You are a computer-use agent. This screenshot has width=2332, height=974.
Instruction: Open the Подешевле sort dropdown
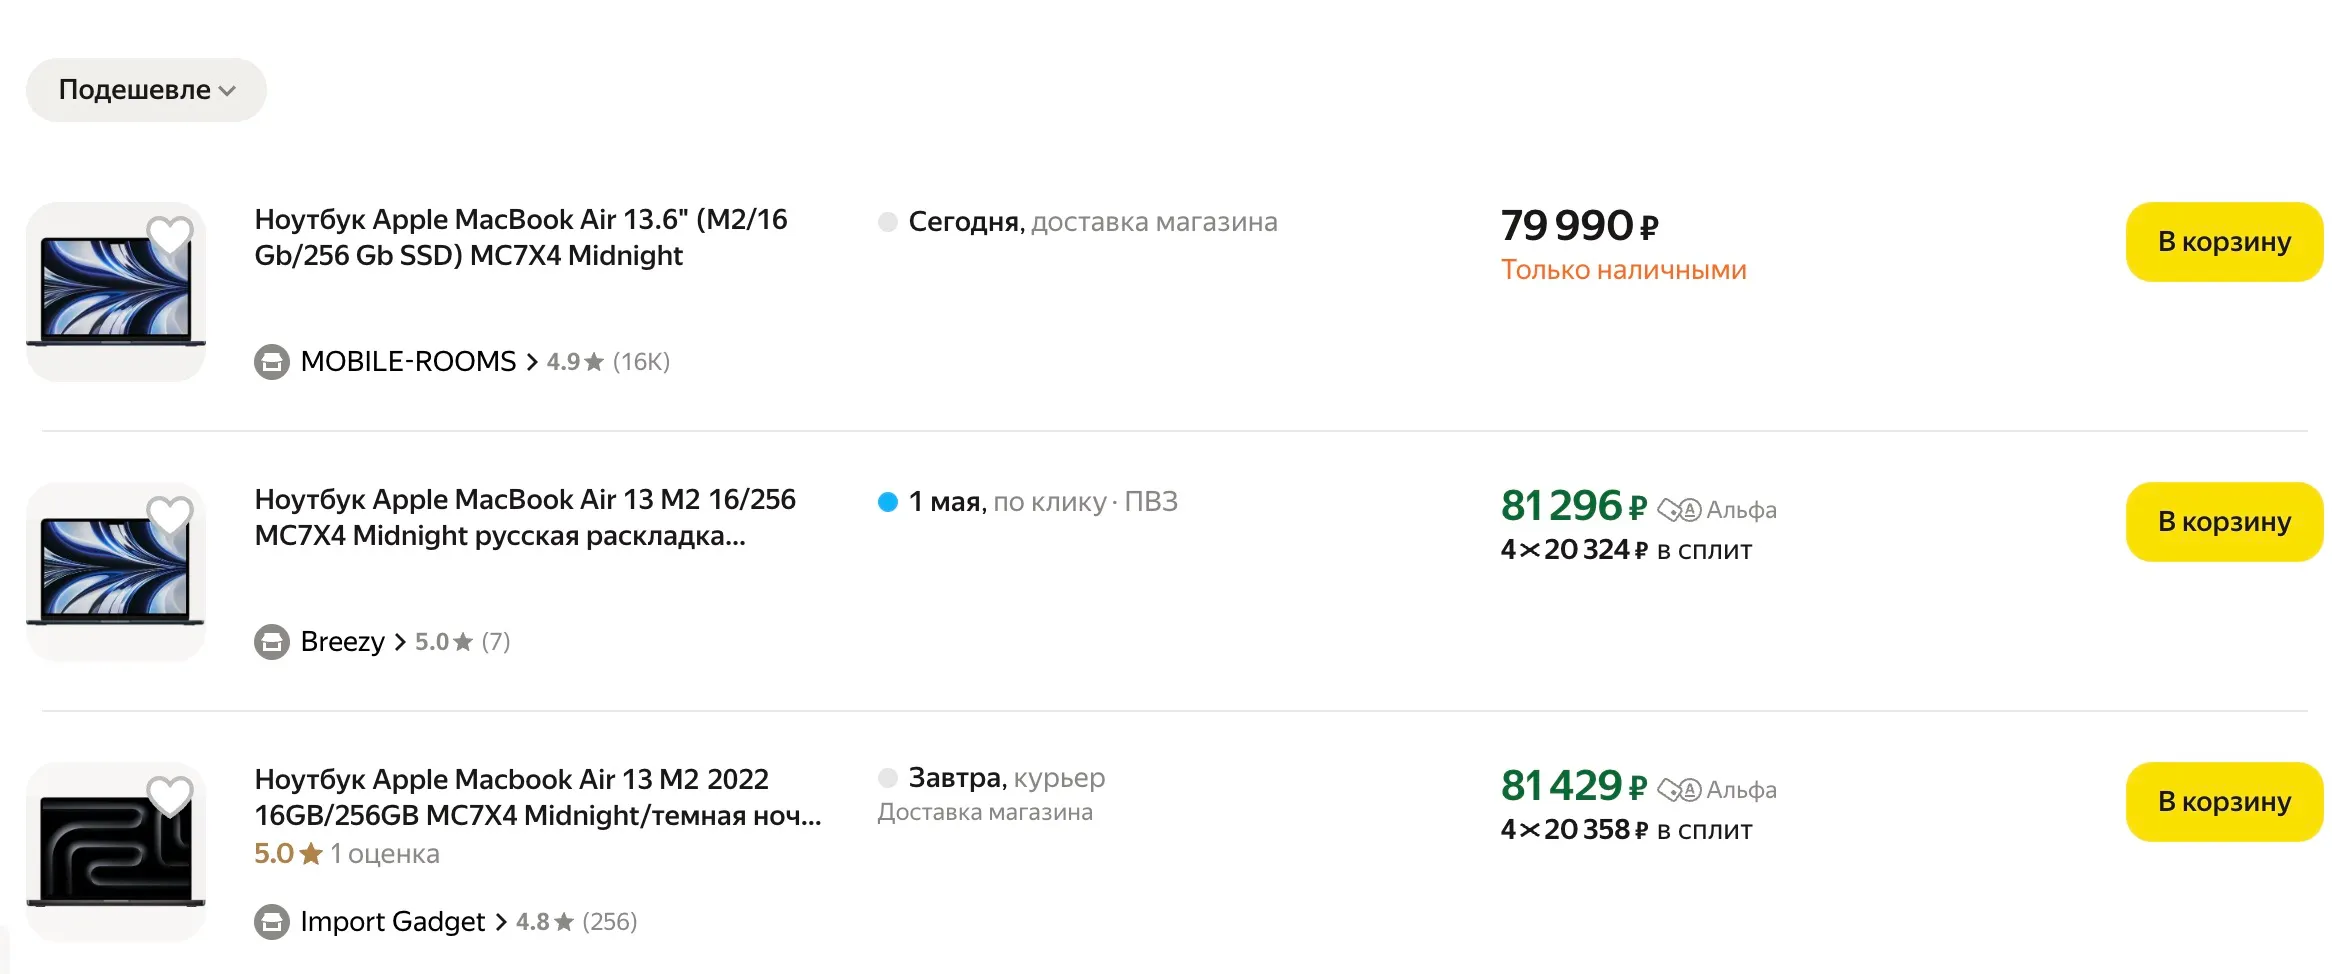pos(146,90)
